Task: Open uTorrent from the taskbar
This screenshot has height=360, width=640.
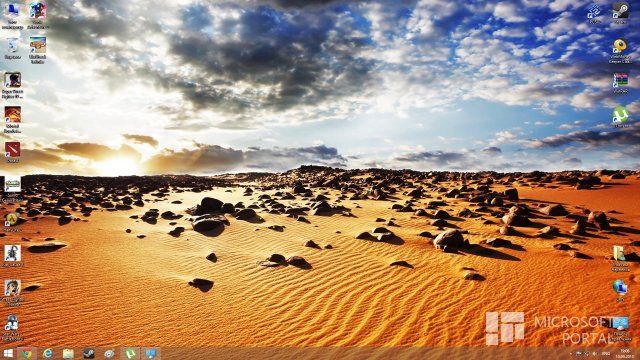Action: click(x=130, y=354)
